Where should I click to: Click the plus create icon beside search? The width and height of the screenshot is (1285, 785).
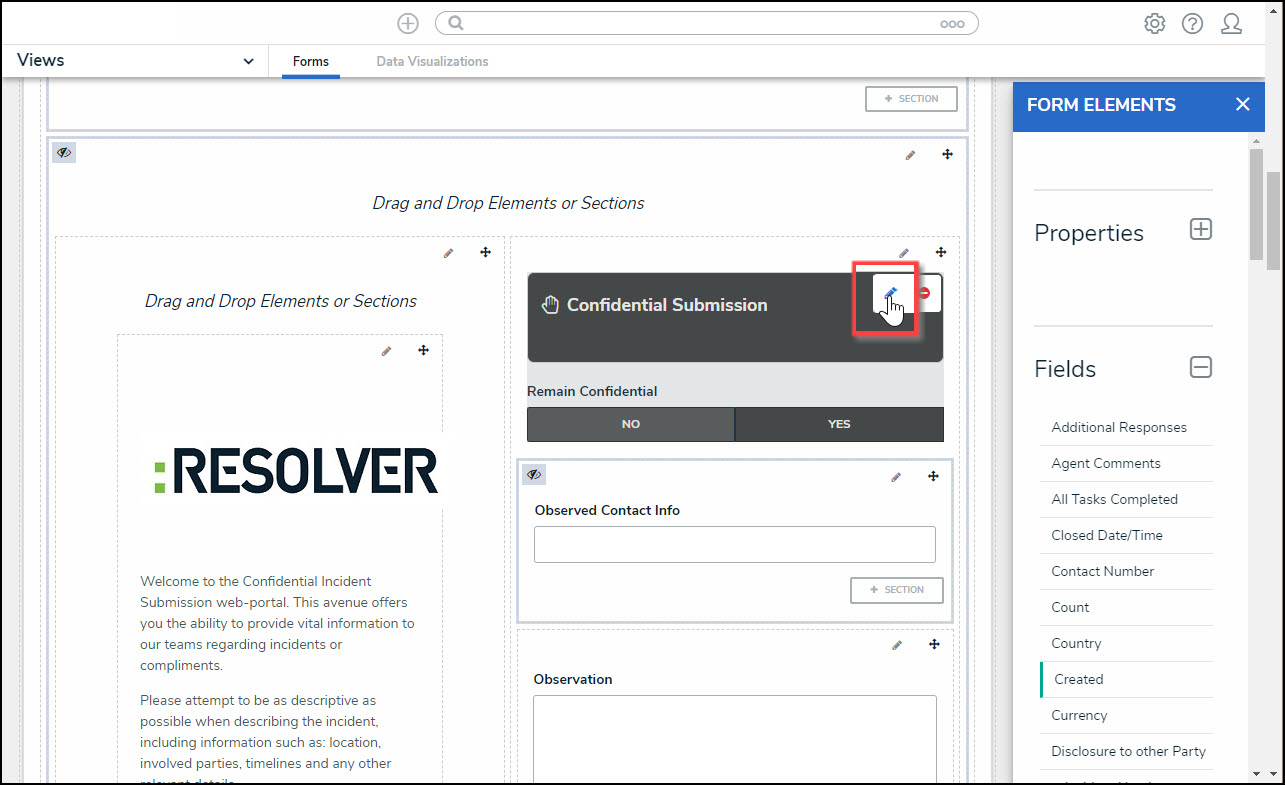tap(408, 24)
